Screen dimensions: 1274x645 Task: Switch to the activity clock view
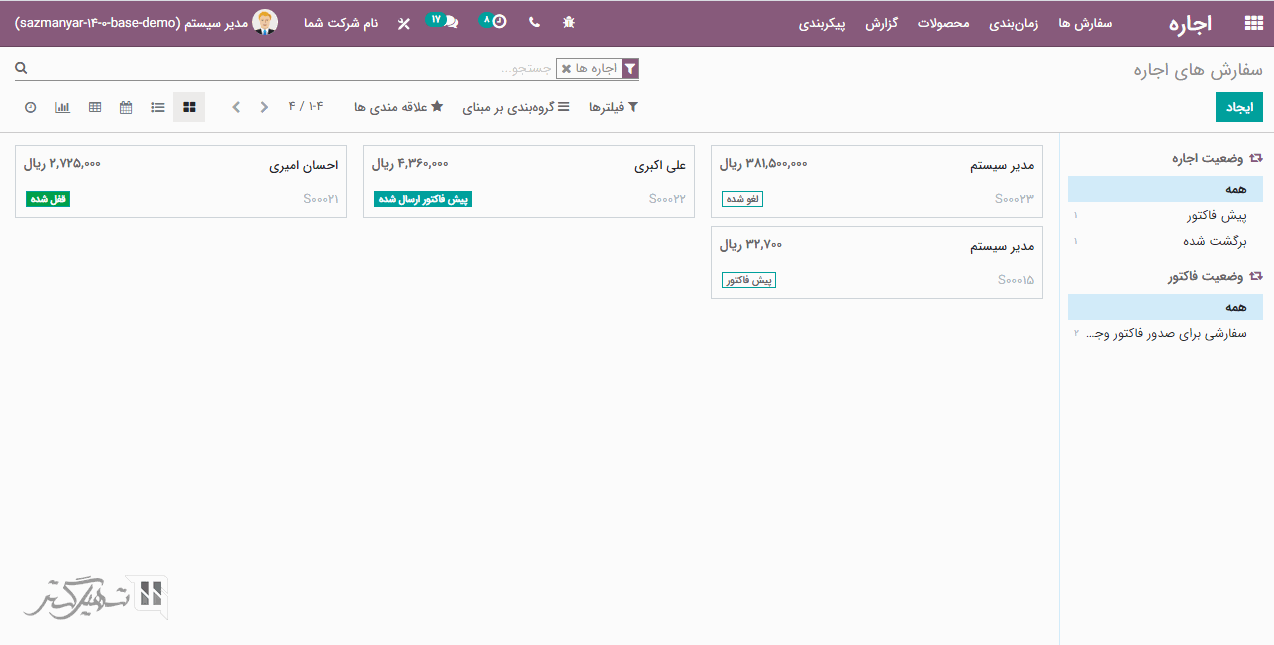coord(30,107)
